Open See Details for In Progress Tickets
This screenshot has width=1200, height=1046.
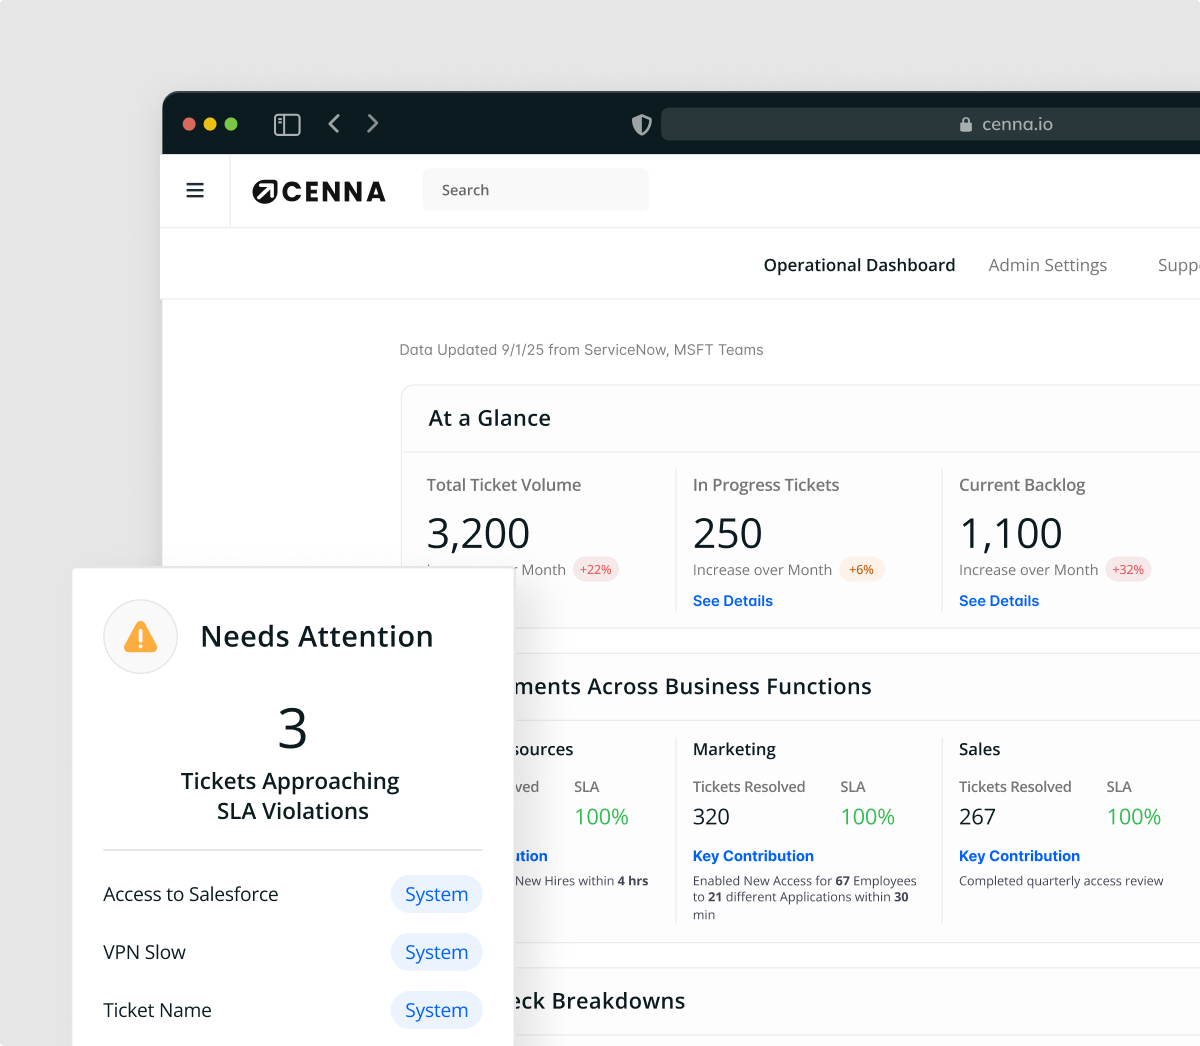pos(732,600)
